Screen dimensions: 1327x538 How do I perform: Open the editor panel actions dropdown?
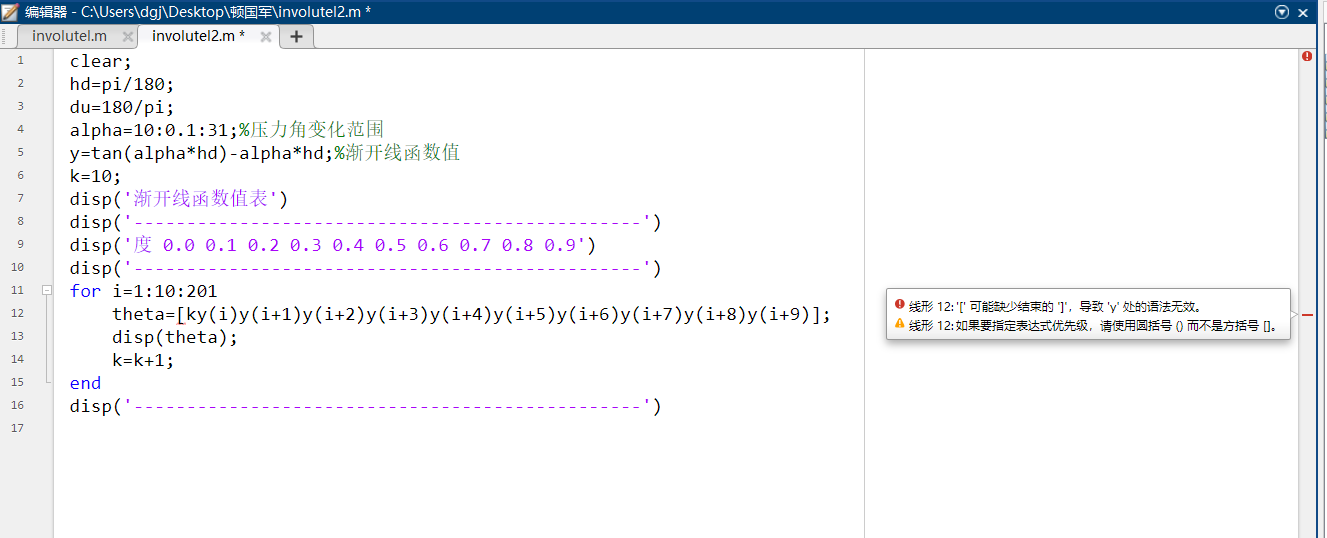pos(1282,12)
